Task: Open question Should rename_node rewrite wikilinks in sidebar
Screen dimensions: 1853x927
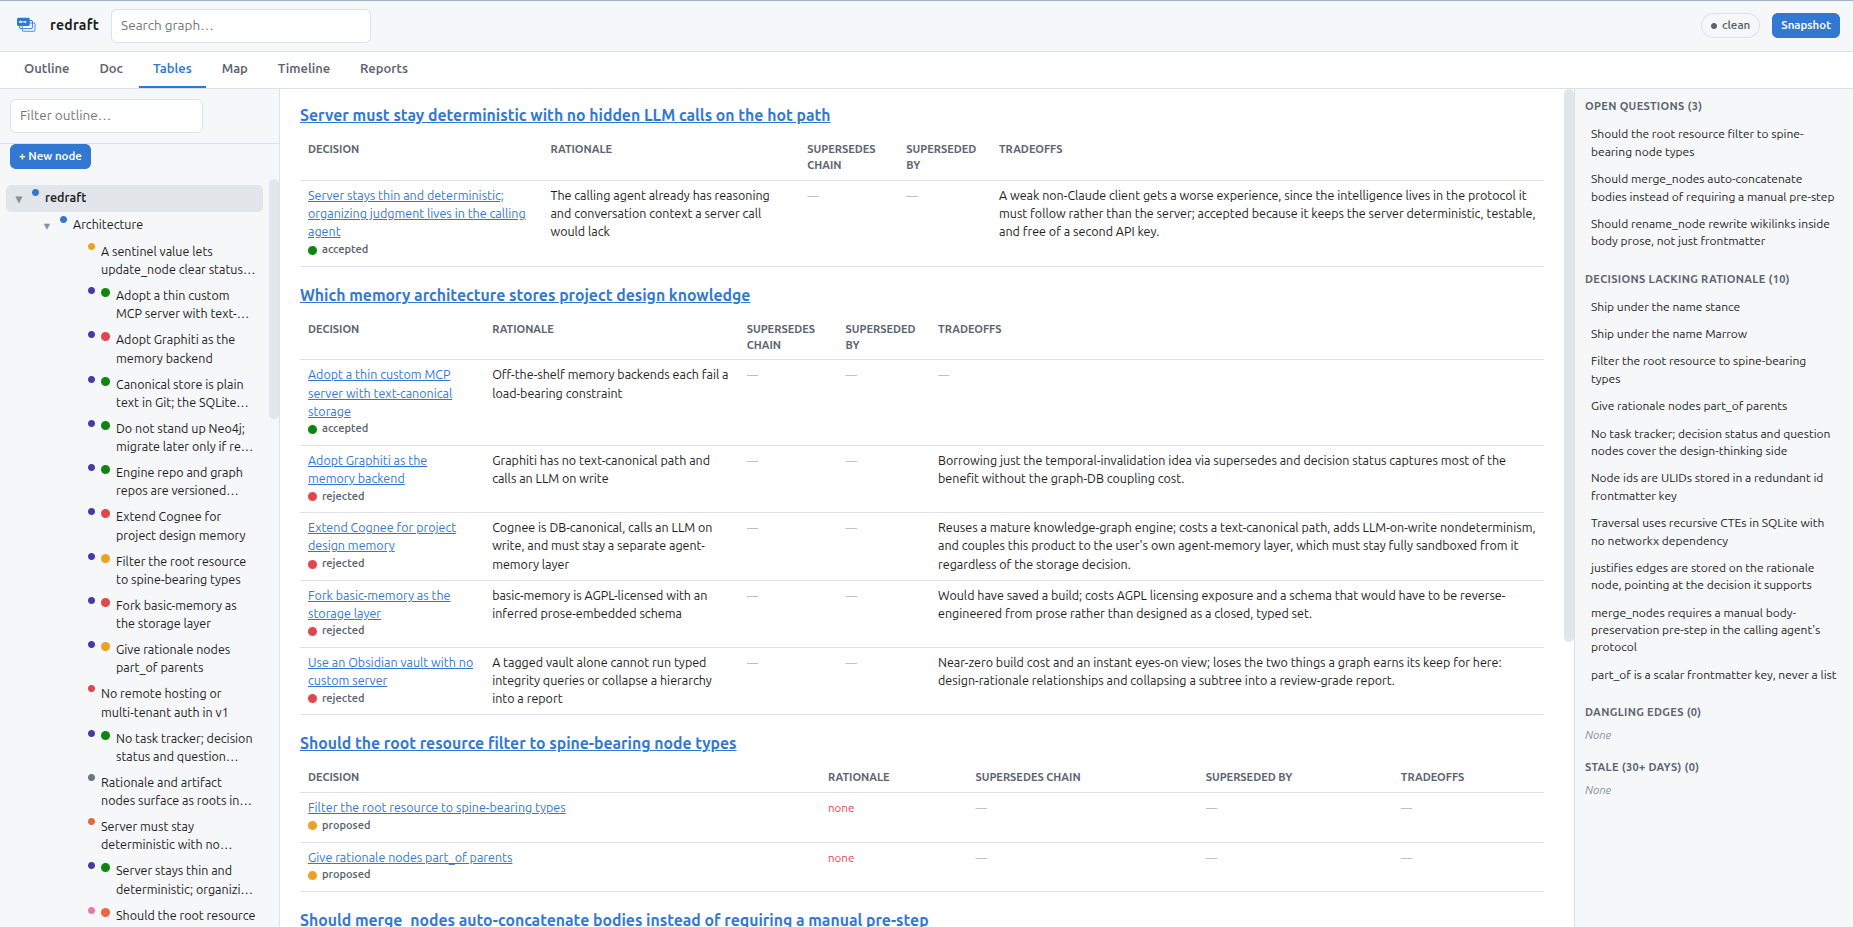Action: pyautogui.click(x=1710, y=233)
